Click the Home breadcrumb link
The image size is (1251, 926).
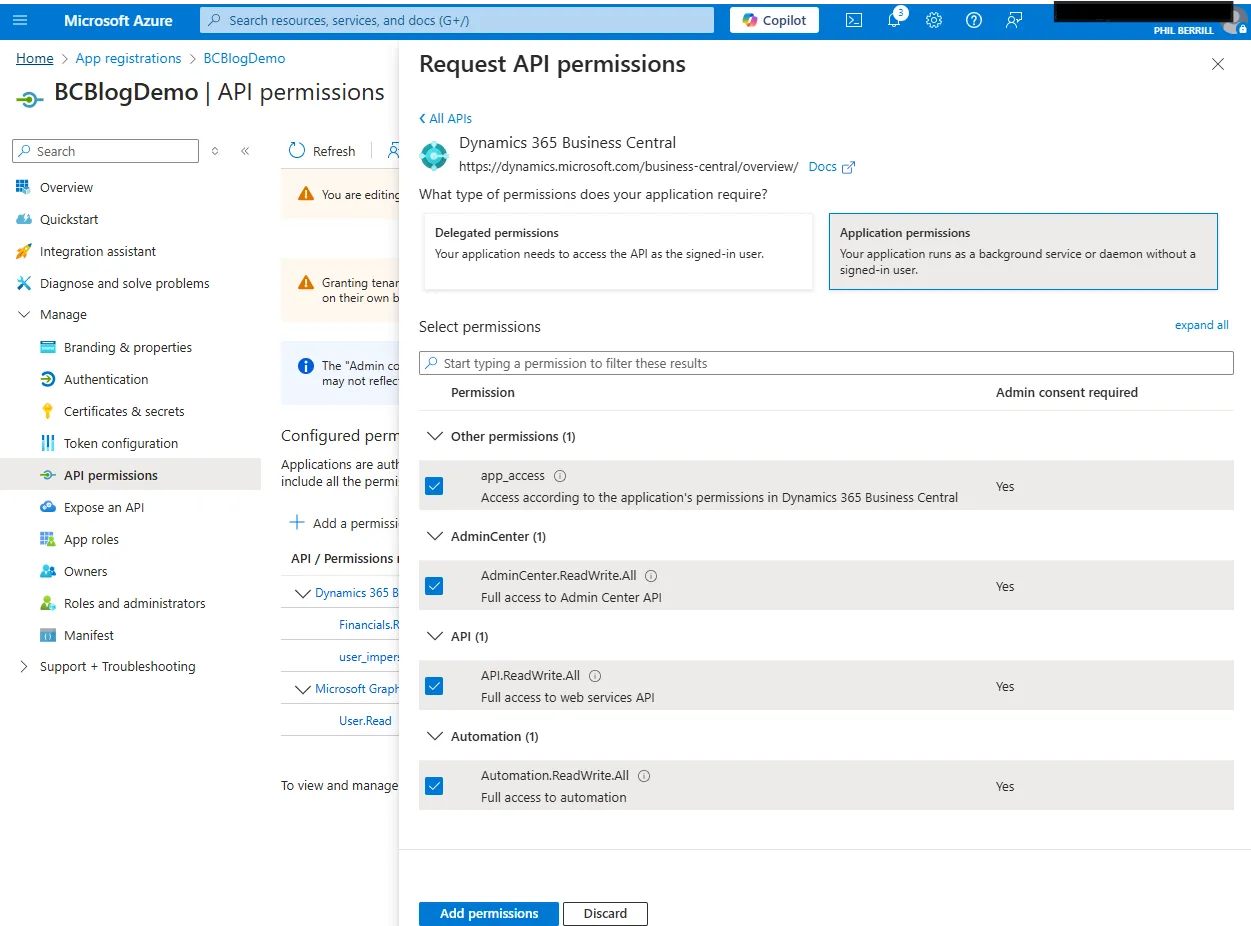[35, 58]
